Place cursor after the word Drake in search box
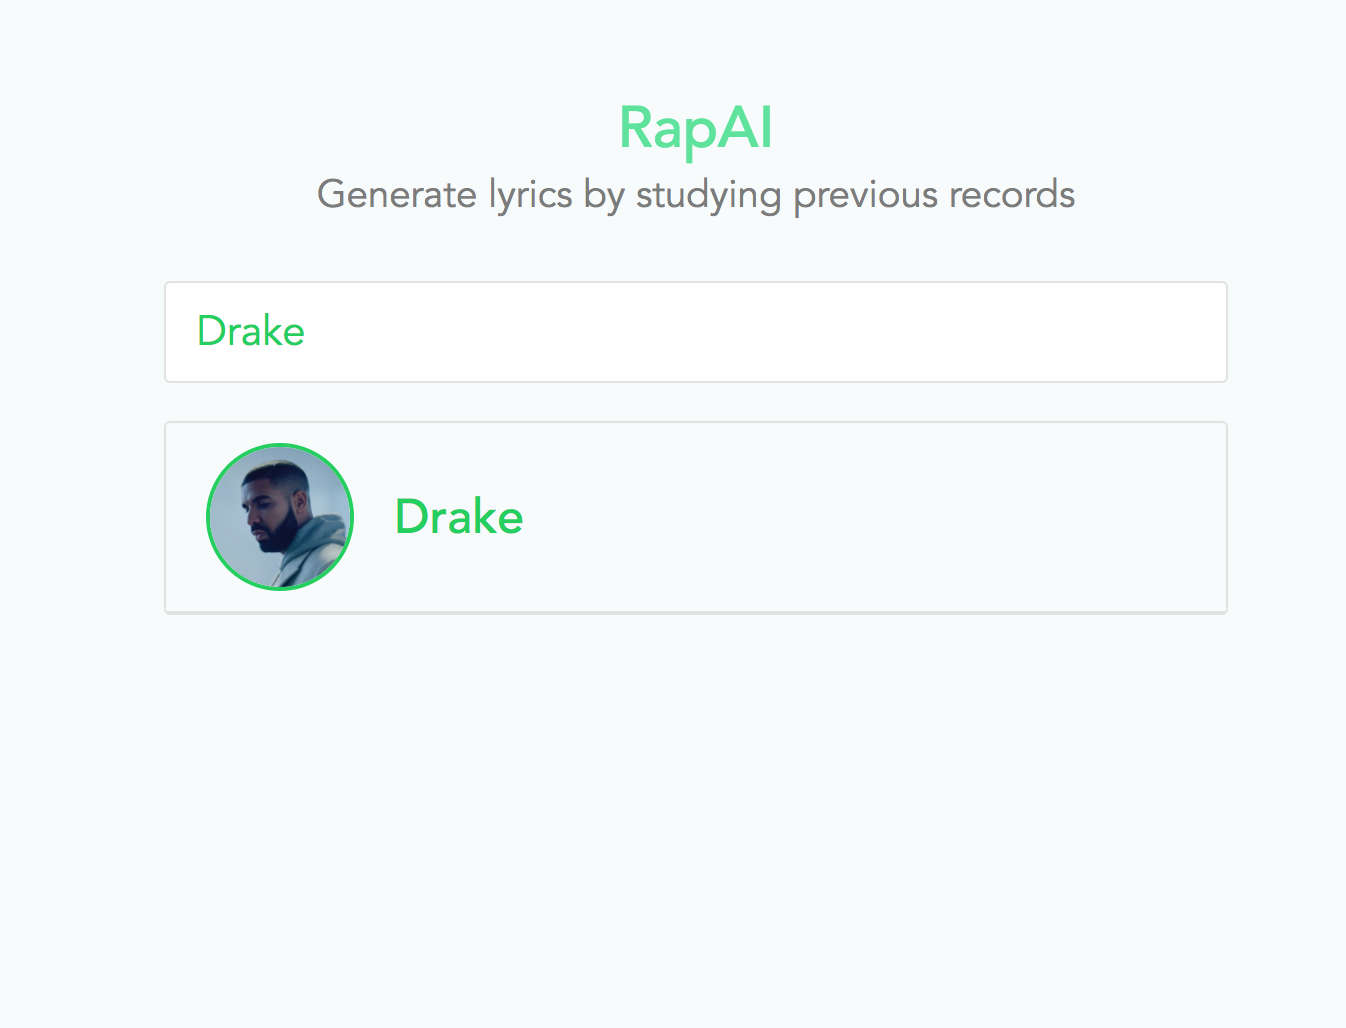The height and width of the screenshot is (1028, 1346). click(304, 332)
